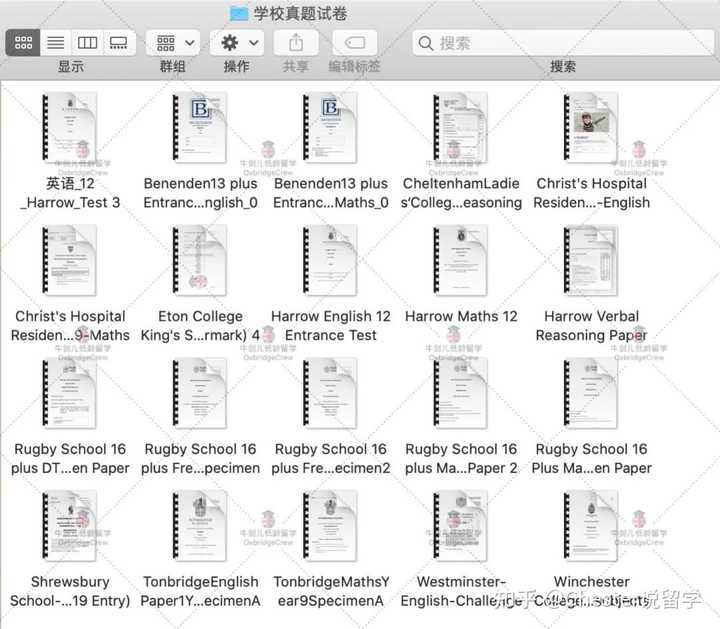Image resolution: width=720 pixels, height=629 pixels.
Task: Click filename Rugby School 16 Plus Ma...en Paper
Action: [x=591, y=458]
